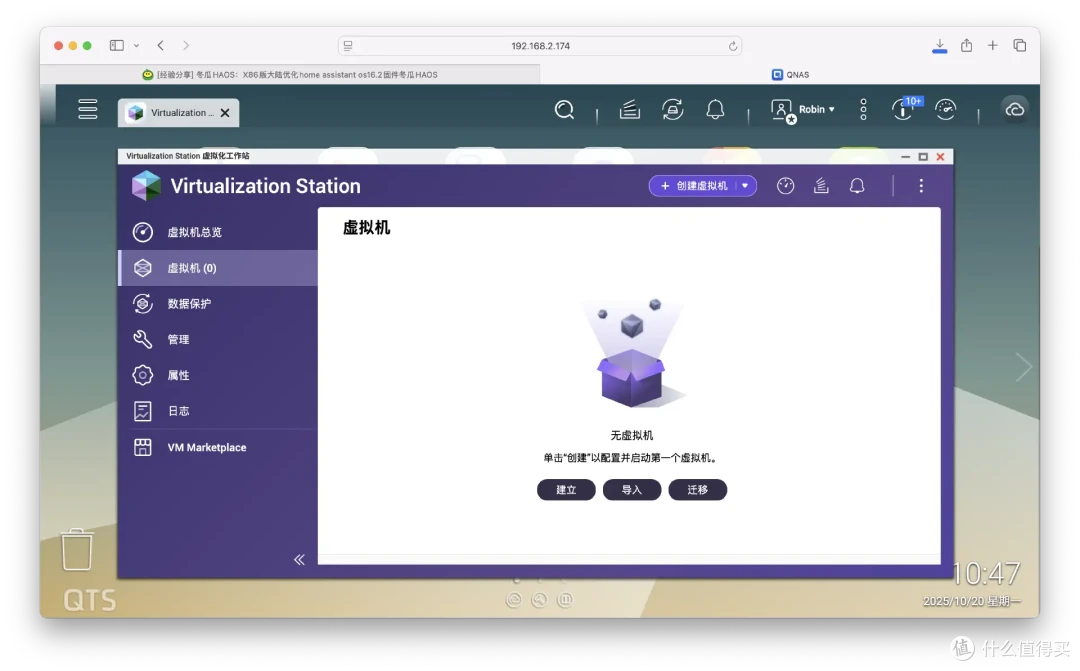Open the background tasks stacked-layers icon in QTS bar

pos(630,110)
